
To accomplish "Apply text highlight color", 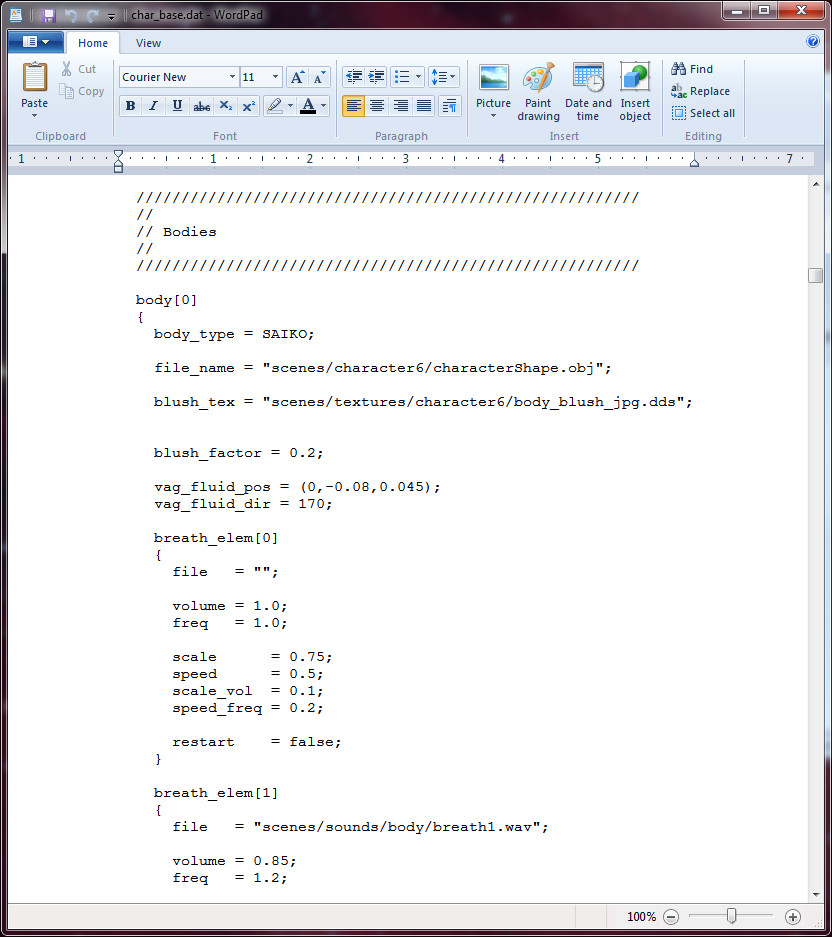I will click(x=274, y=106).
